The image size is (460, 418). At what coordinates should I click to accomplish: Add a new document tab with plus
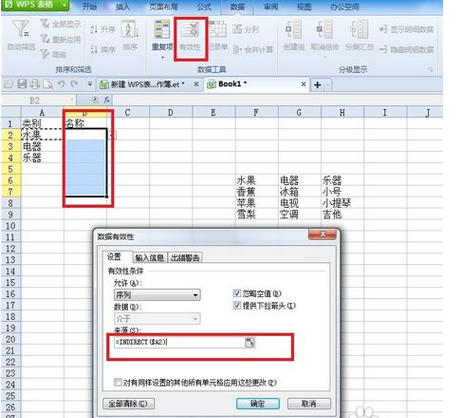[x=317, y=85]
